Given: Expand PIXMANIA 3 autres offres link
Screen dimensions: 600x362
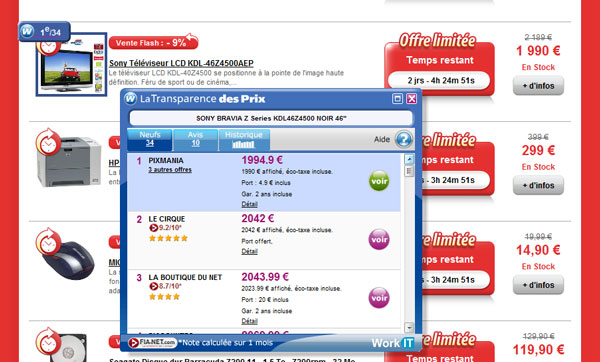Looking at the screenshot, I should (x=170, y=170).
